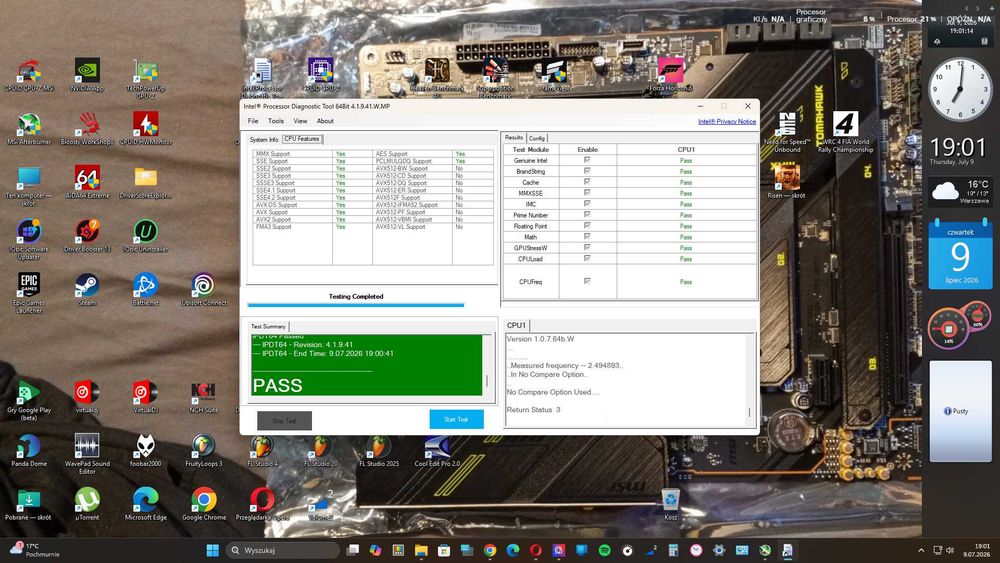Click the Windows Start button
Image resolution: width=1000 pixels, height=563 pixels.
point(213,550)
